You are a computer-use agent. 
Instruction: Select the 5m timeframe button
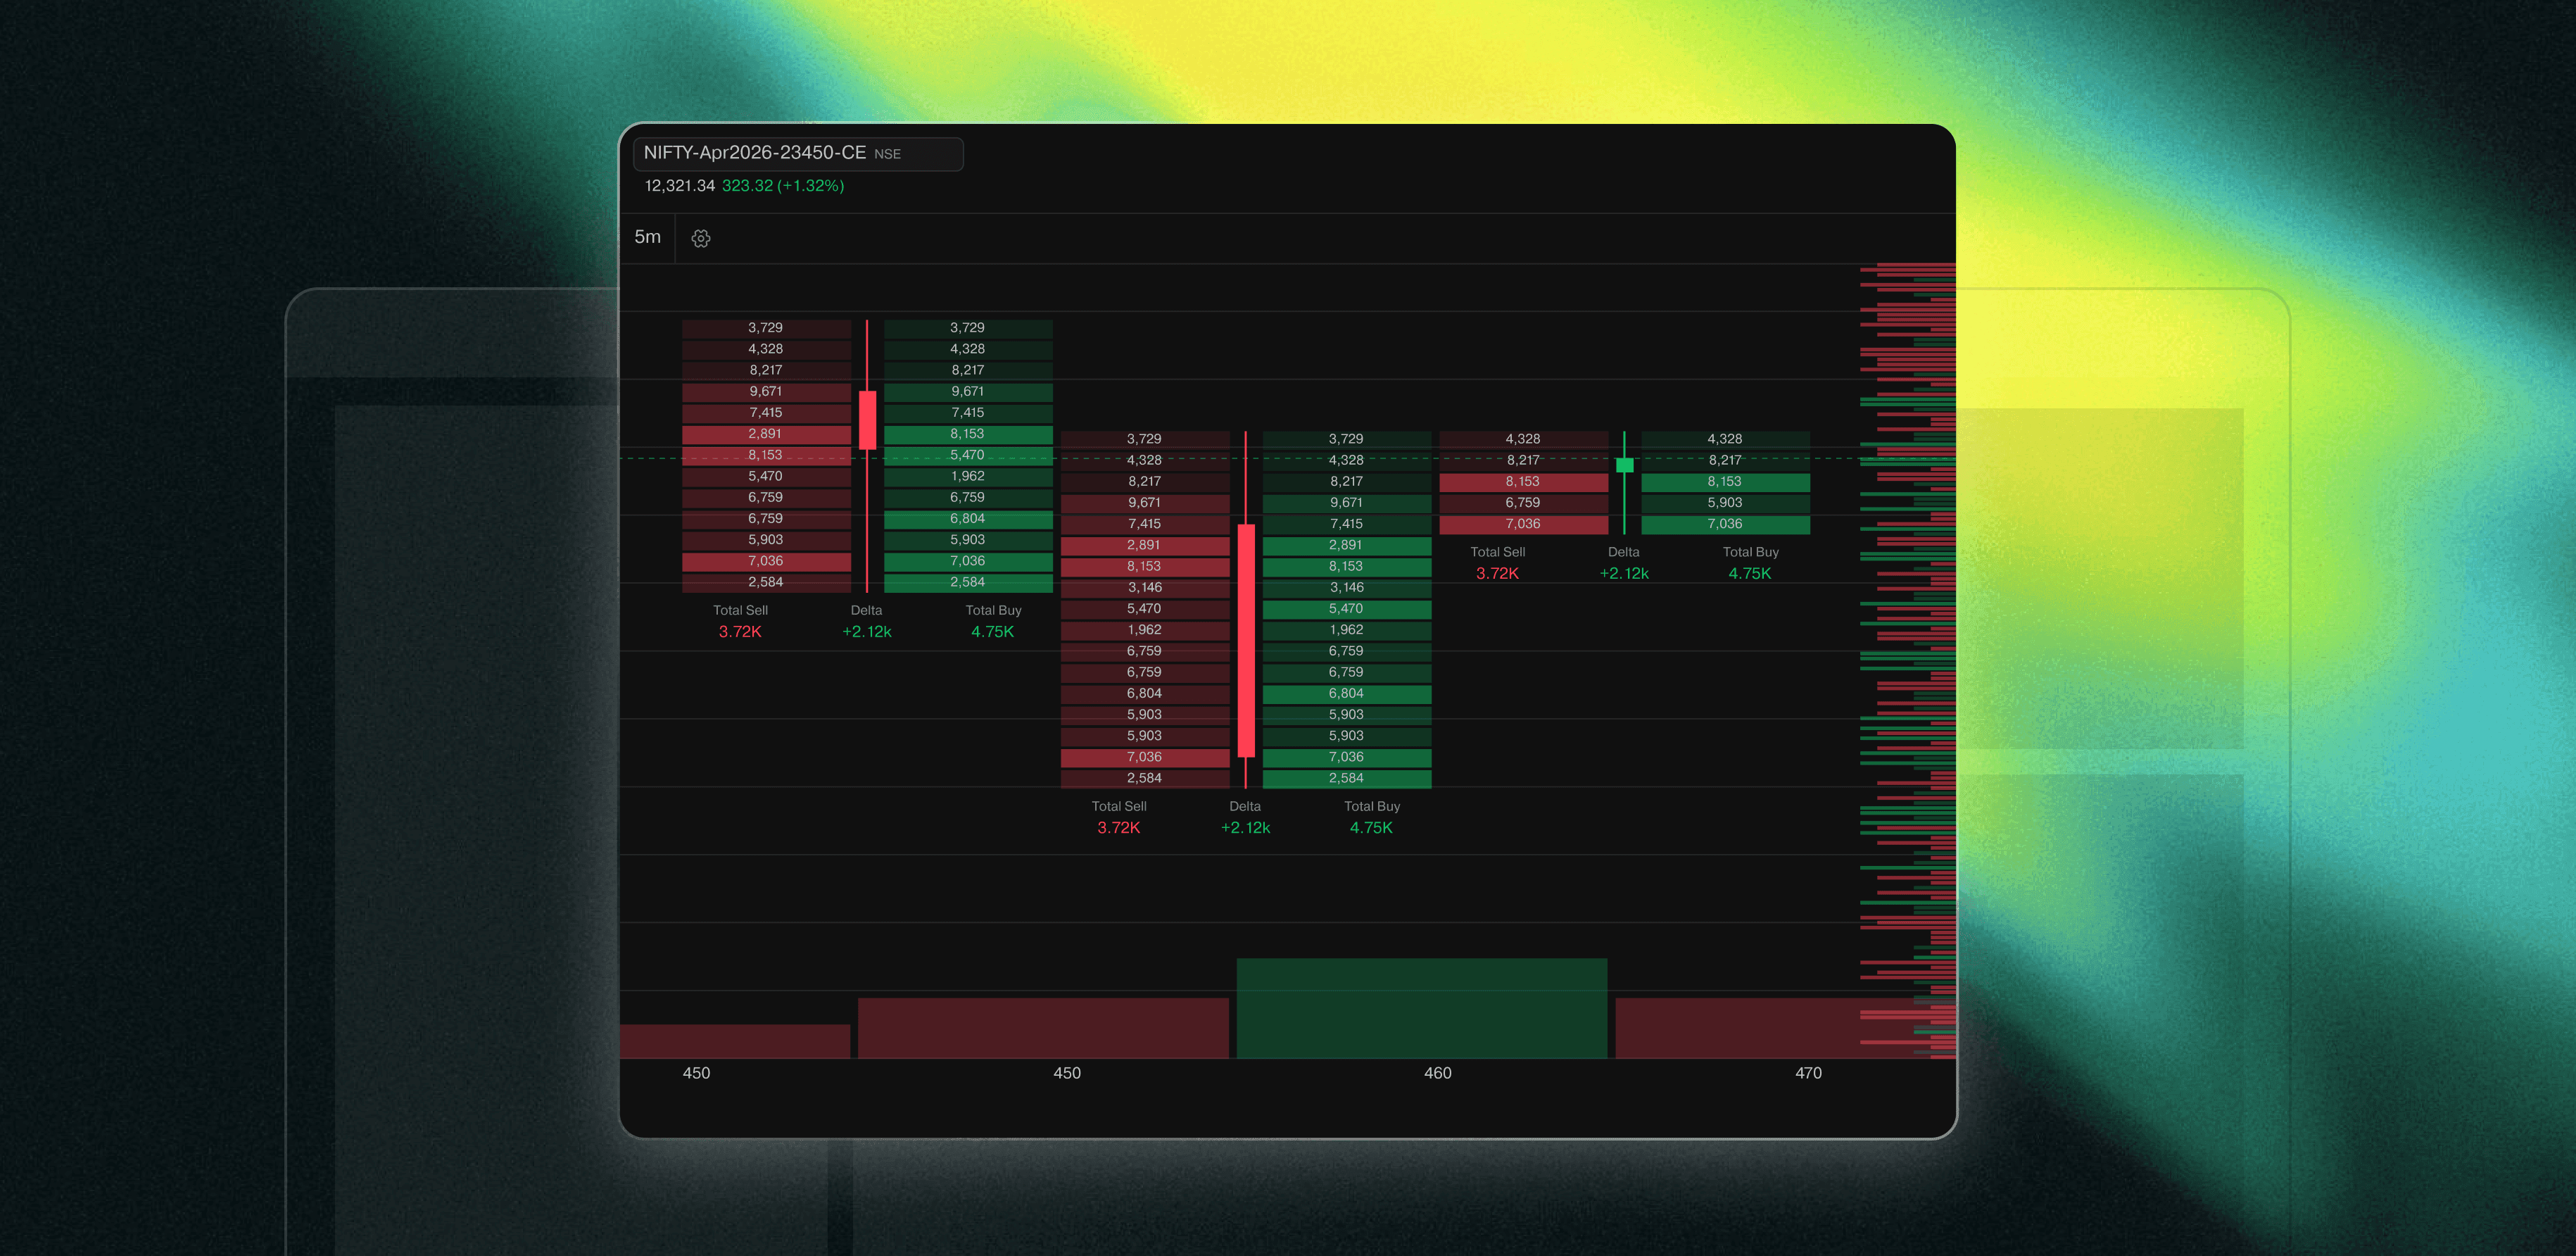point(648,237)
